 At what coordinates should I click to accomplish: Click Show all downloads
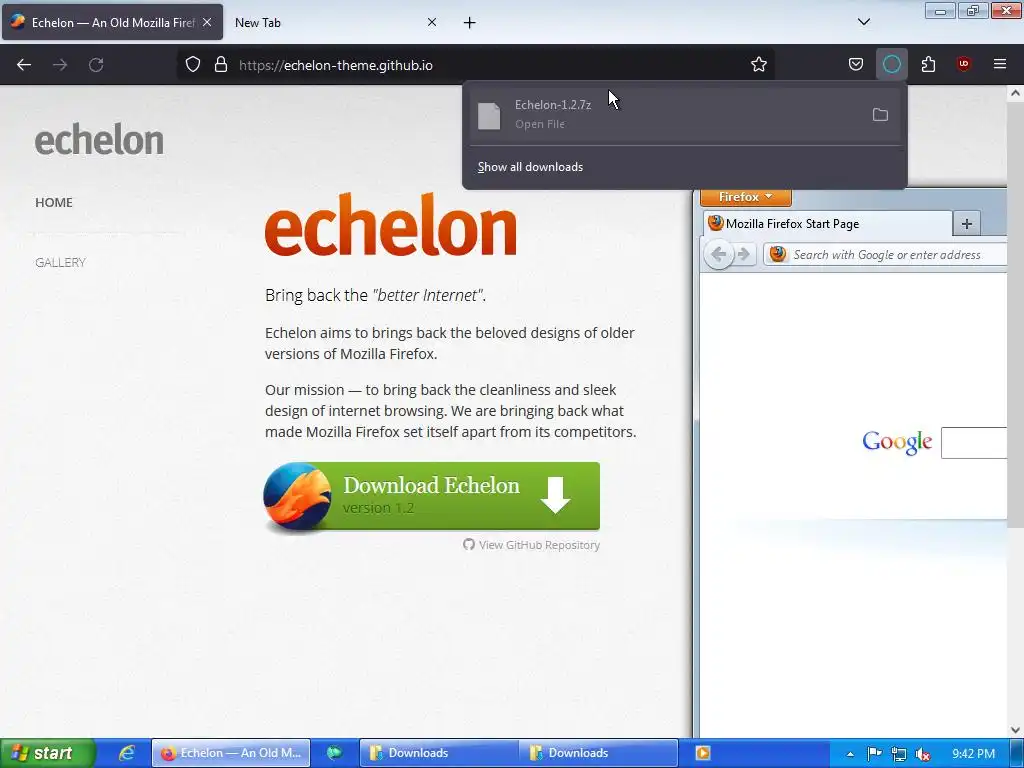530,167
